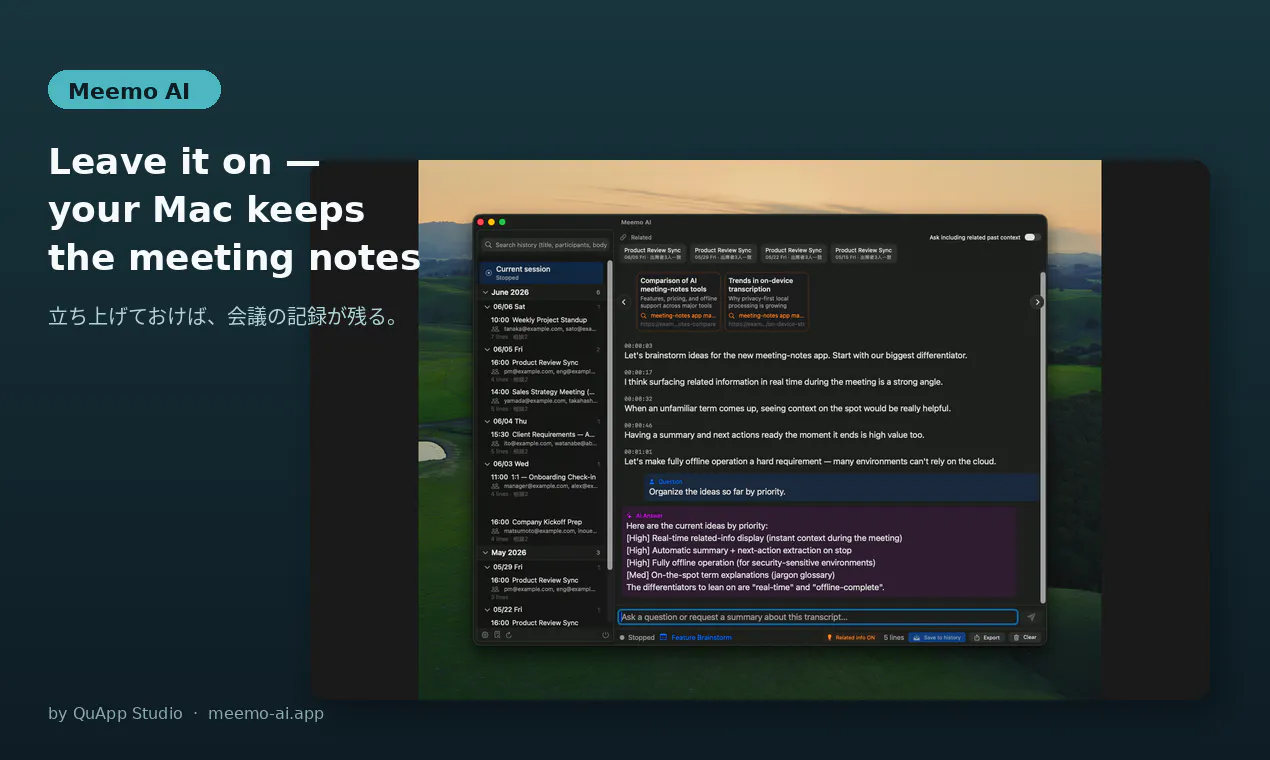Click the meemo-ai.app link text
1270x760 pixels.
[x=266, y=713]
